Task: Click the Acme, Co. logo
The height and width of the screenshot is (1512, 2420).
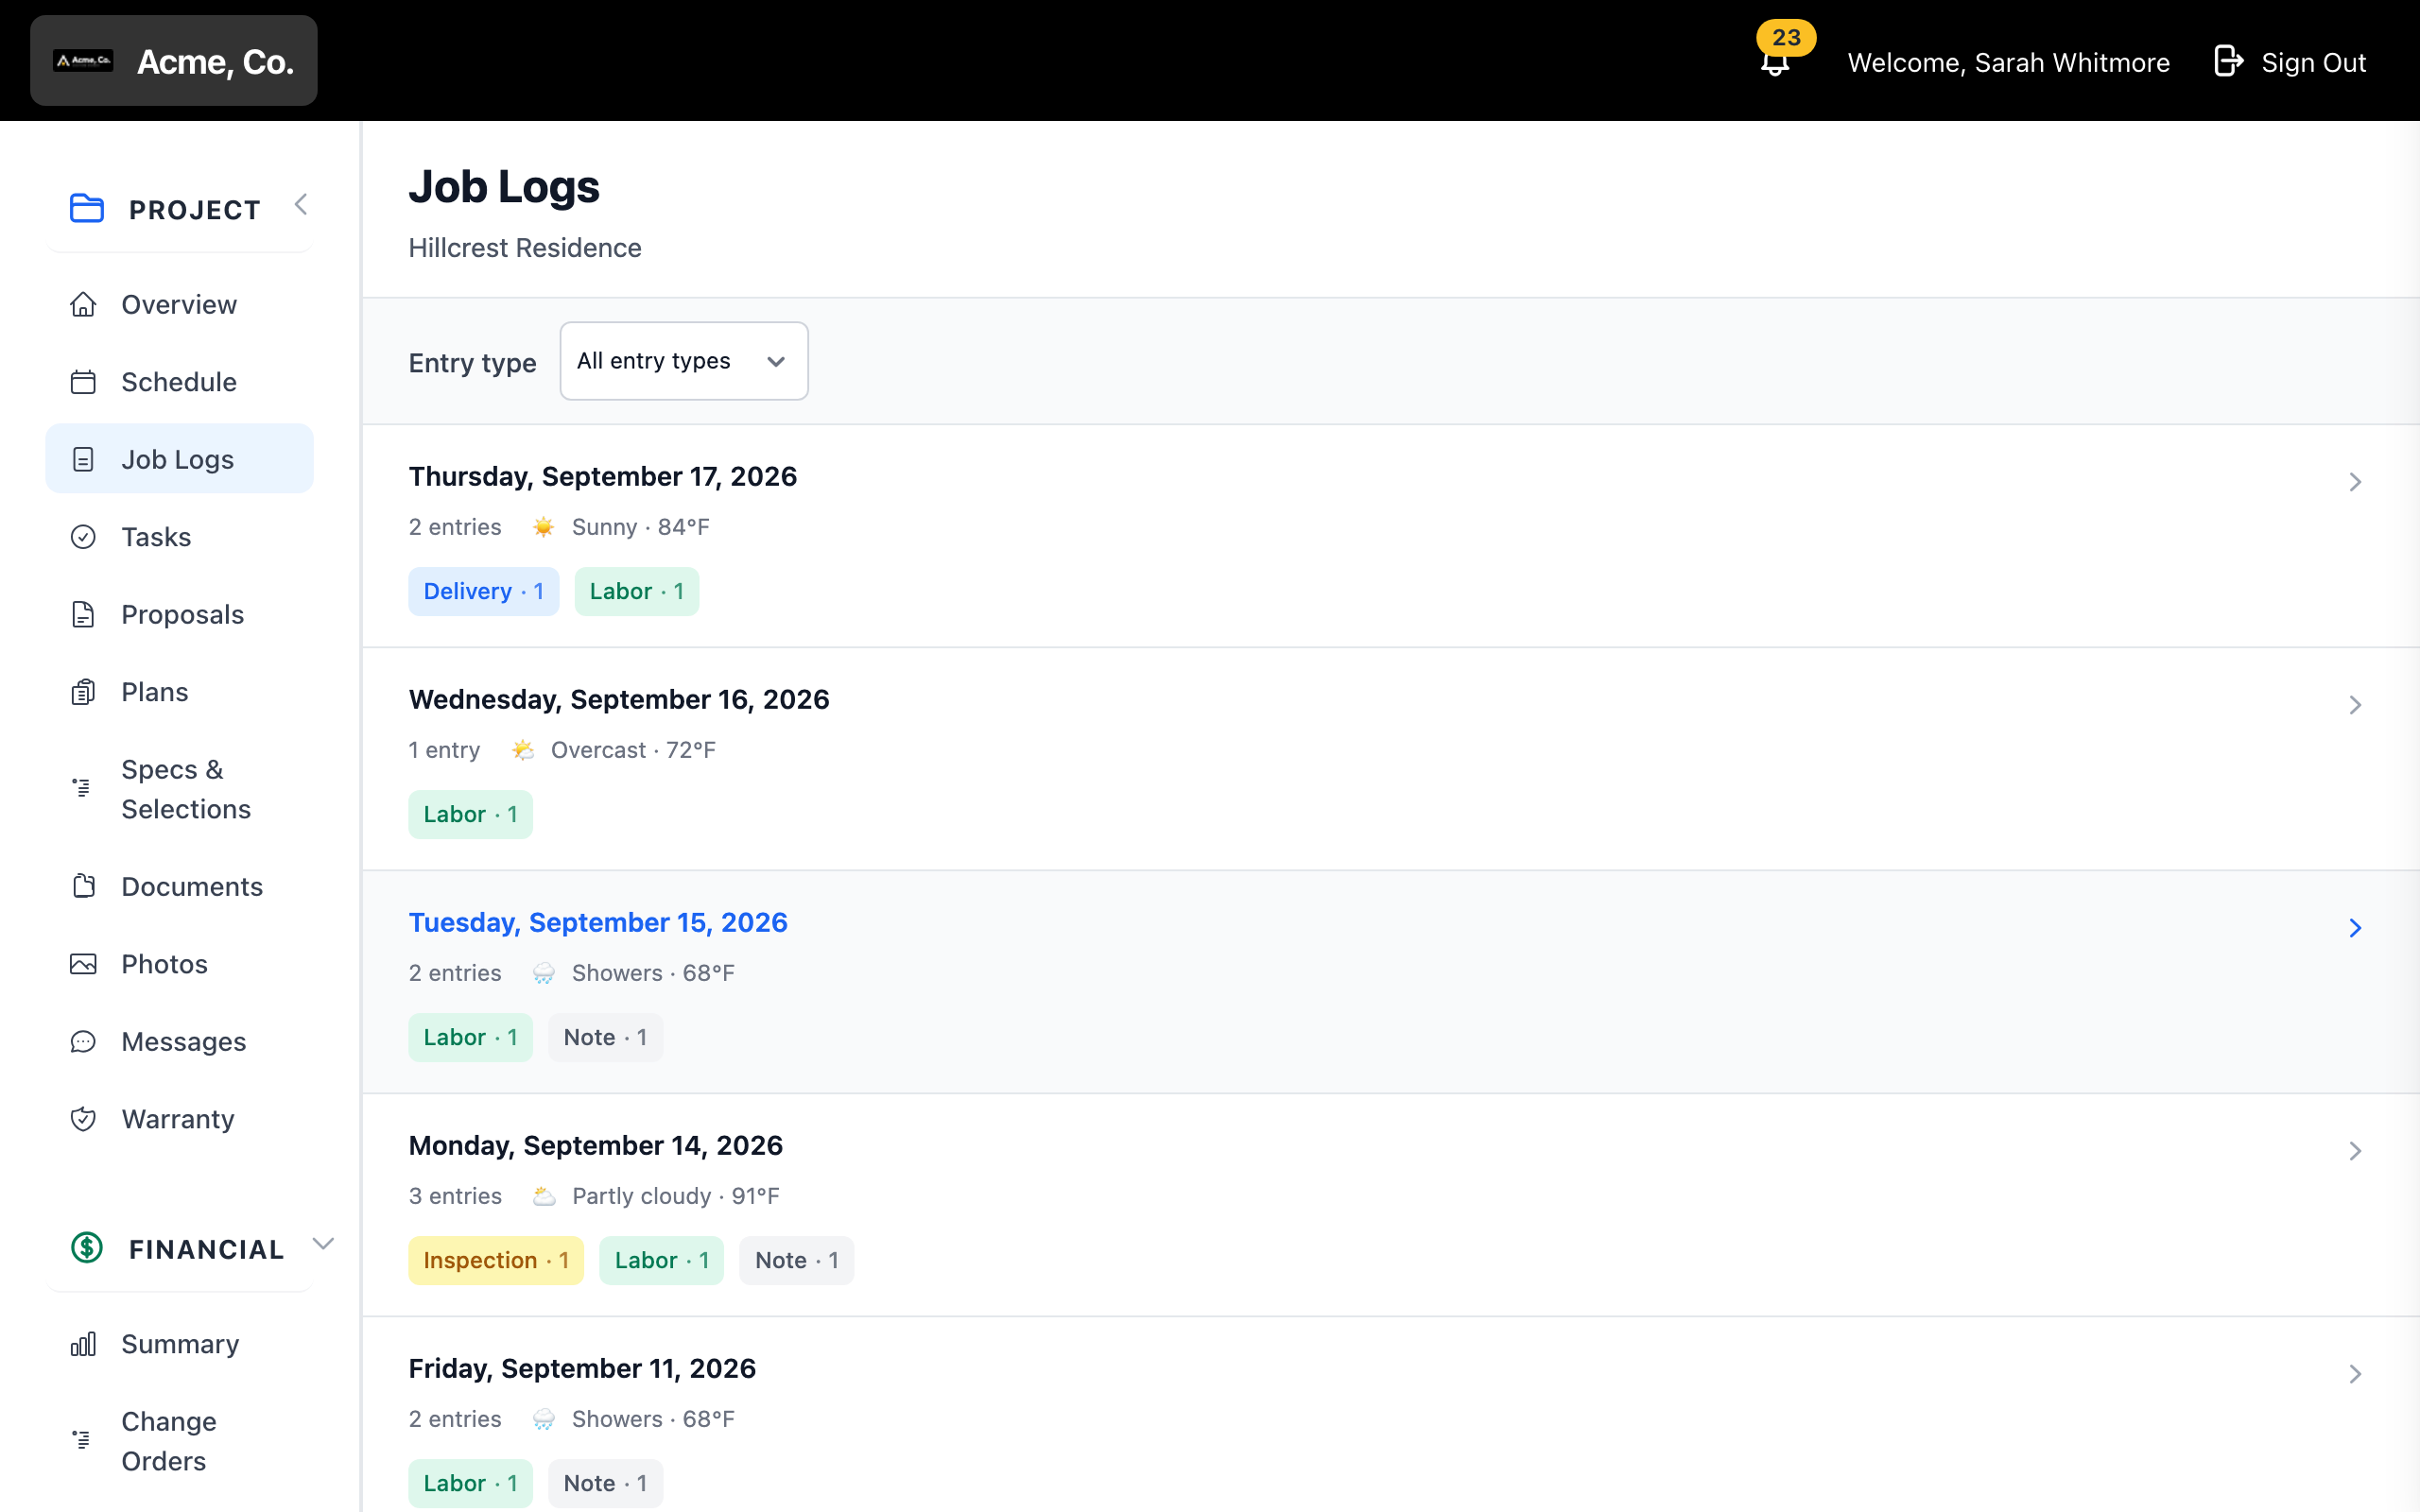Action: [83, 61]
